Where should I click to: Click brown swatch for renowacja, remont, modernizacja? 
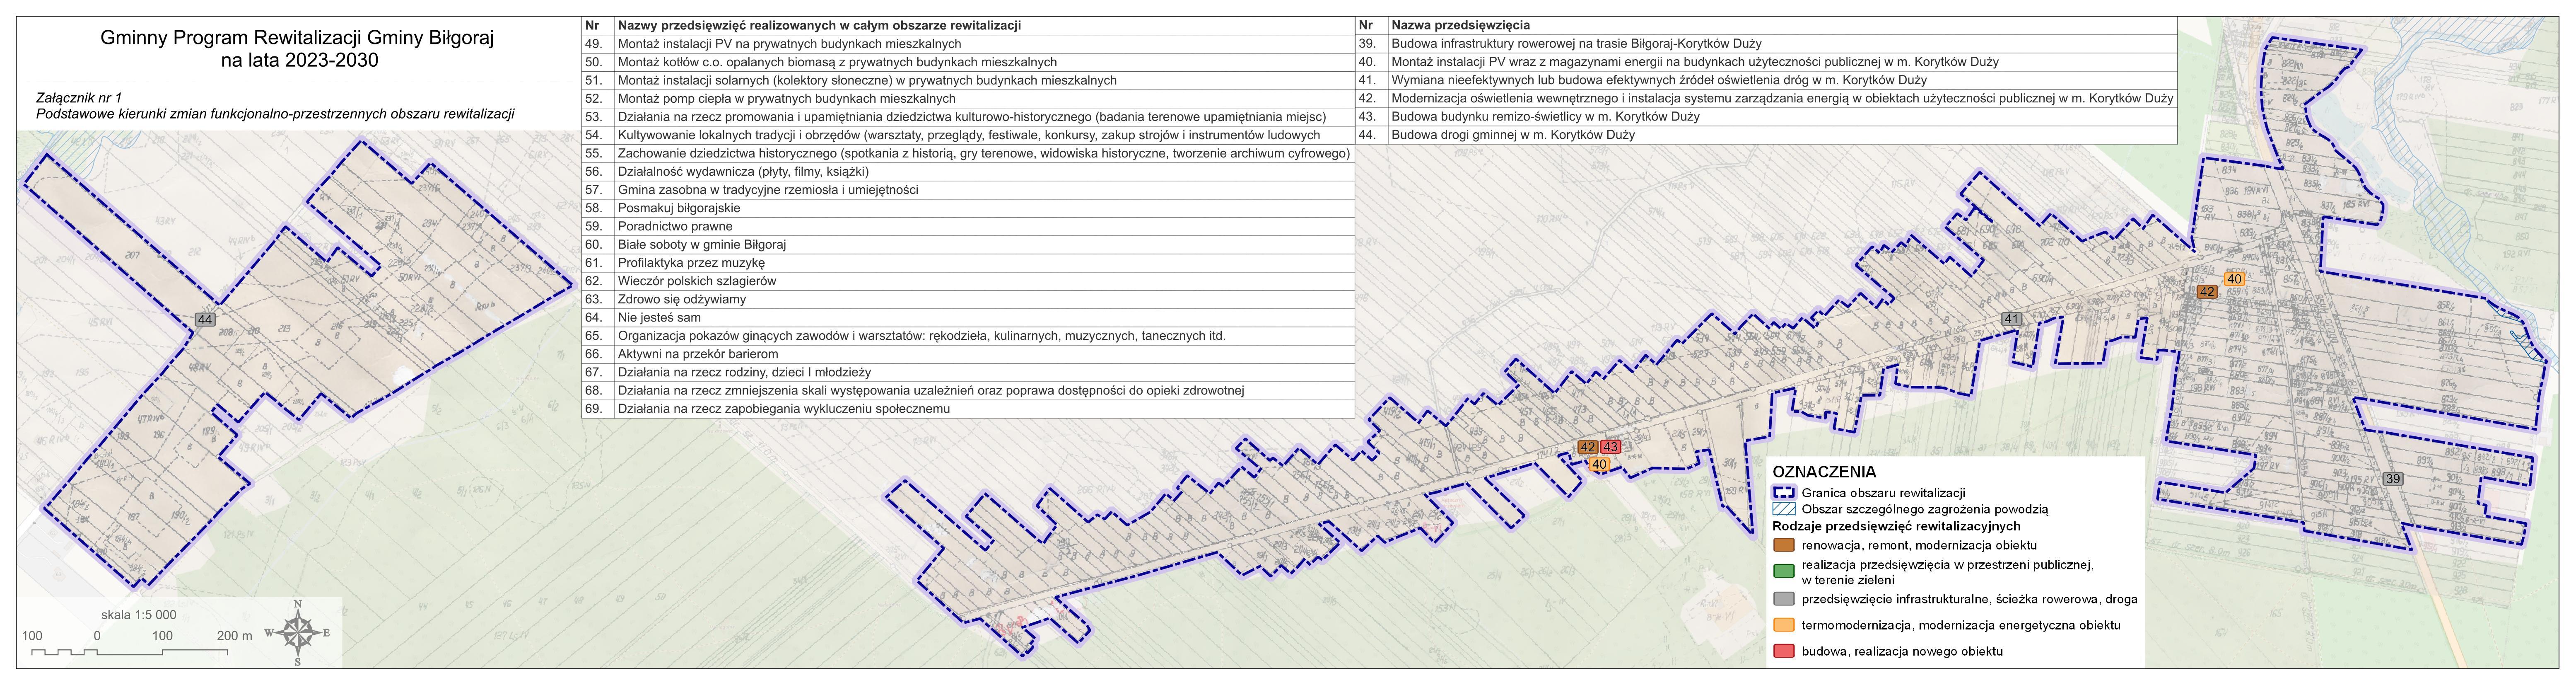(x=1784, y=545)
